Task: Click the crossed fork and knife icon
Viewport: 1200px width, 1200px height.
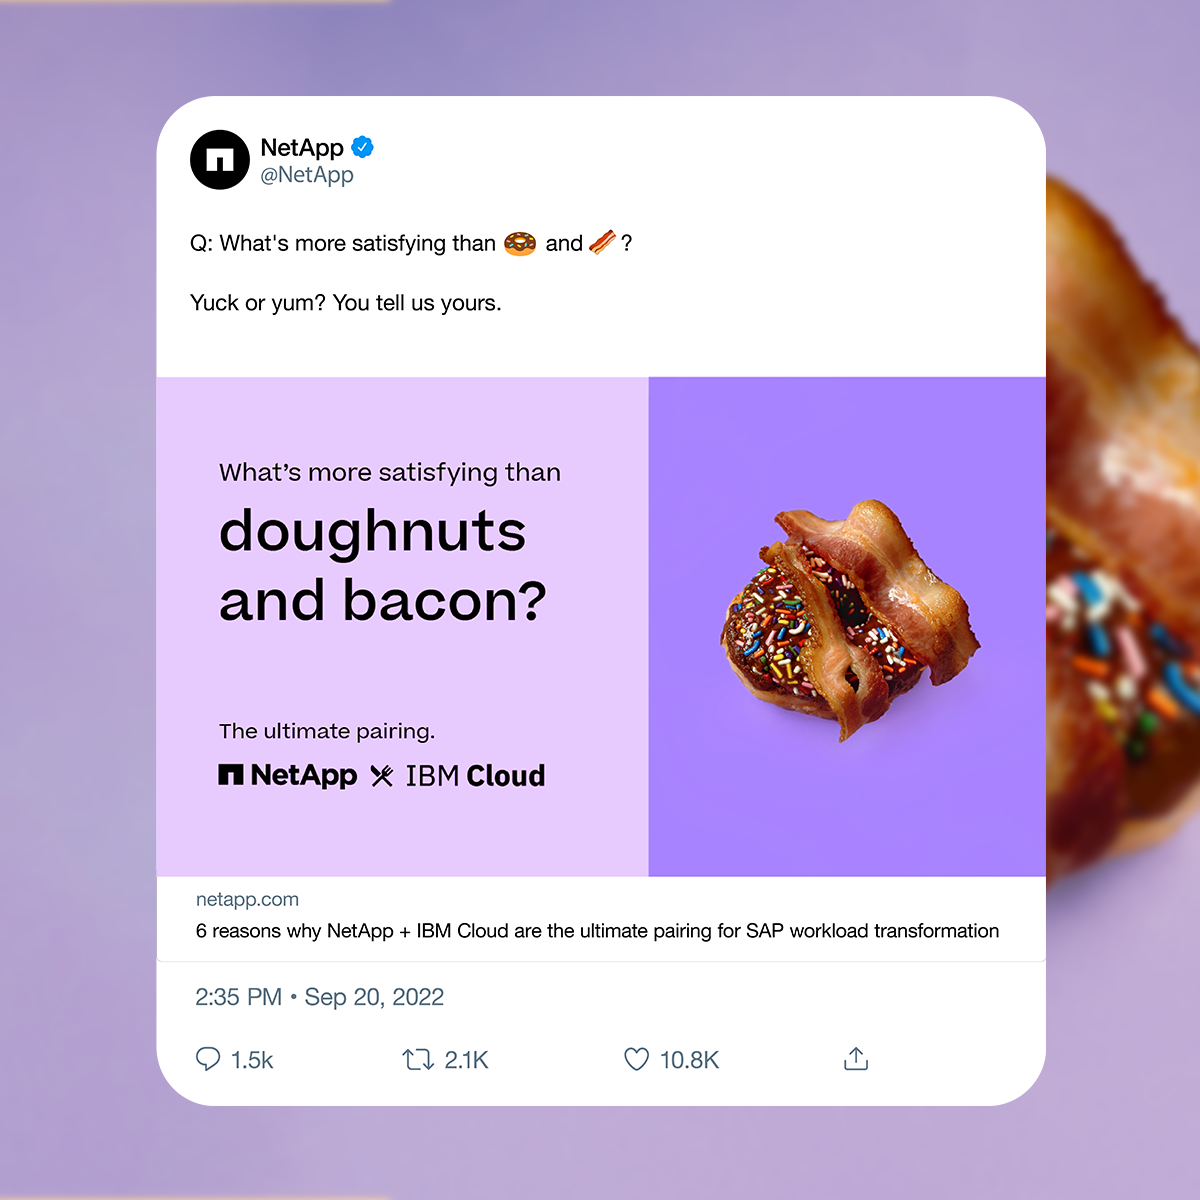Action: tap(382, 776)
